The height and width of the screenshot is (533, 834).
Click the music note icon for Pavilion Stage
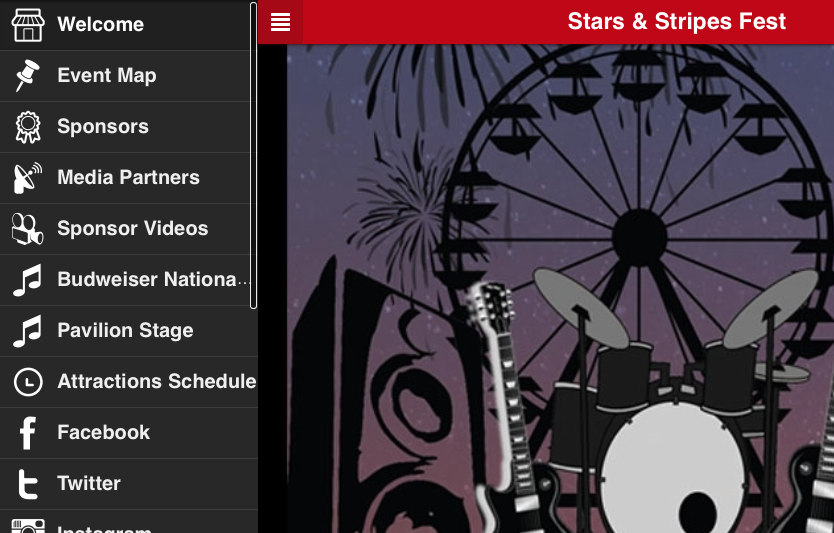click(x=28, y=331)
